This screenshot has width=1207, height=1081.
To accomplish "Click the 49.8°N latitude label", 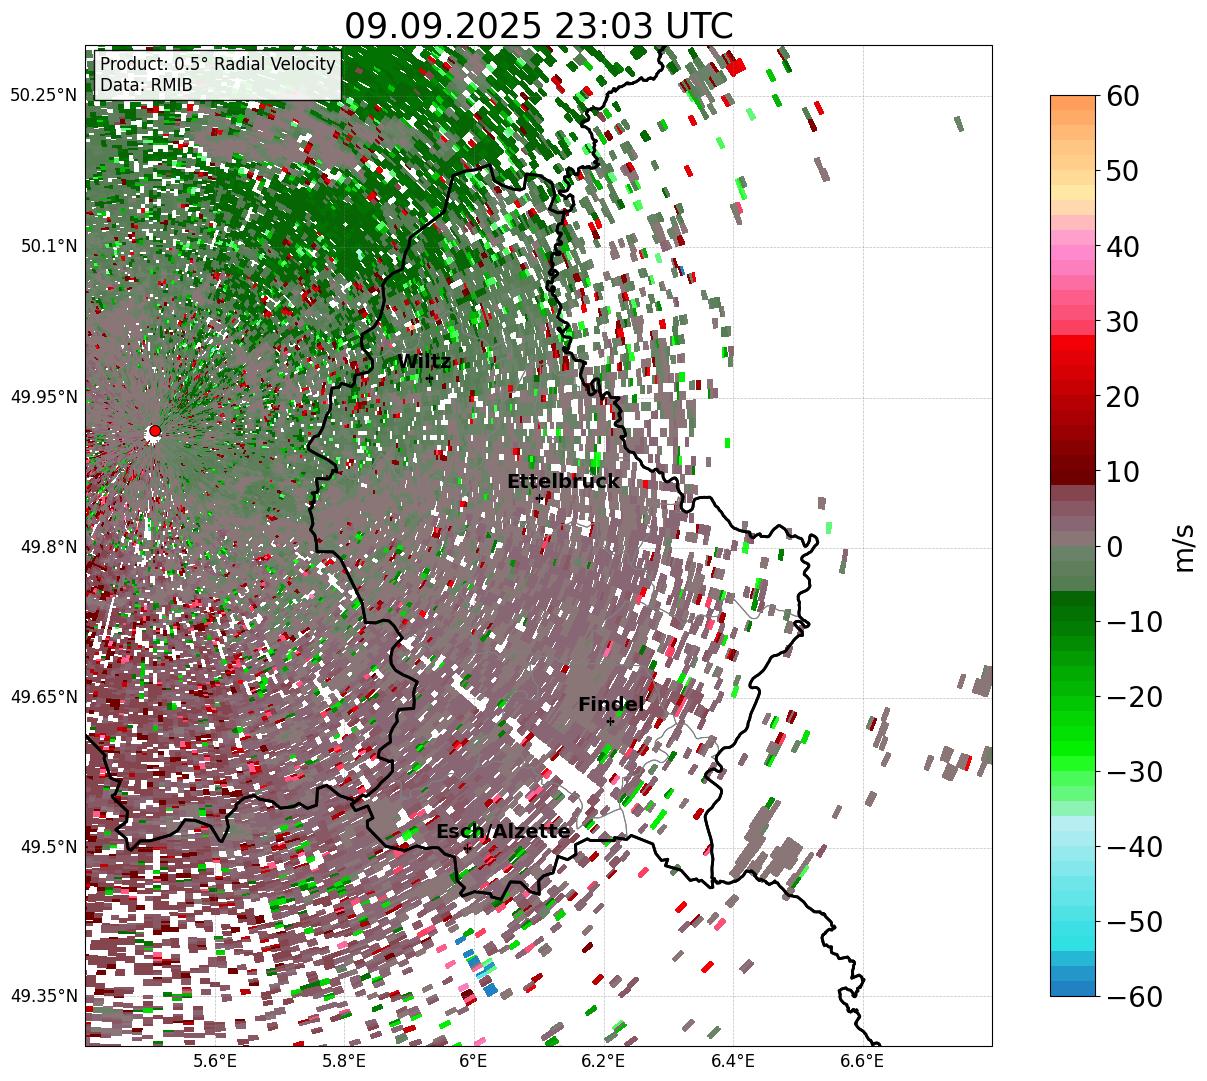I will (x=46, y=547).
